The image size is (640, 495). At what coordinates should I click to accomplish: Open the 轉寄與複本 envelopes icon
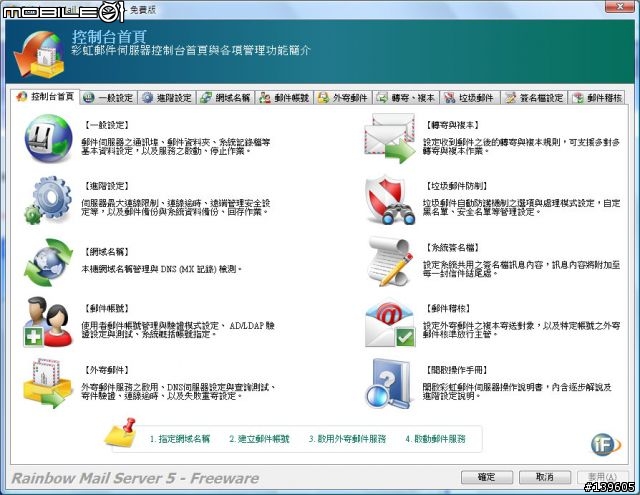389,139
